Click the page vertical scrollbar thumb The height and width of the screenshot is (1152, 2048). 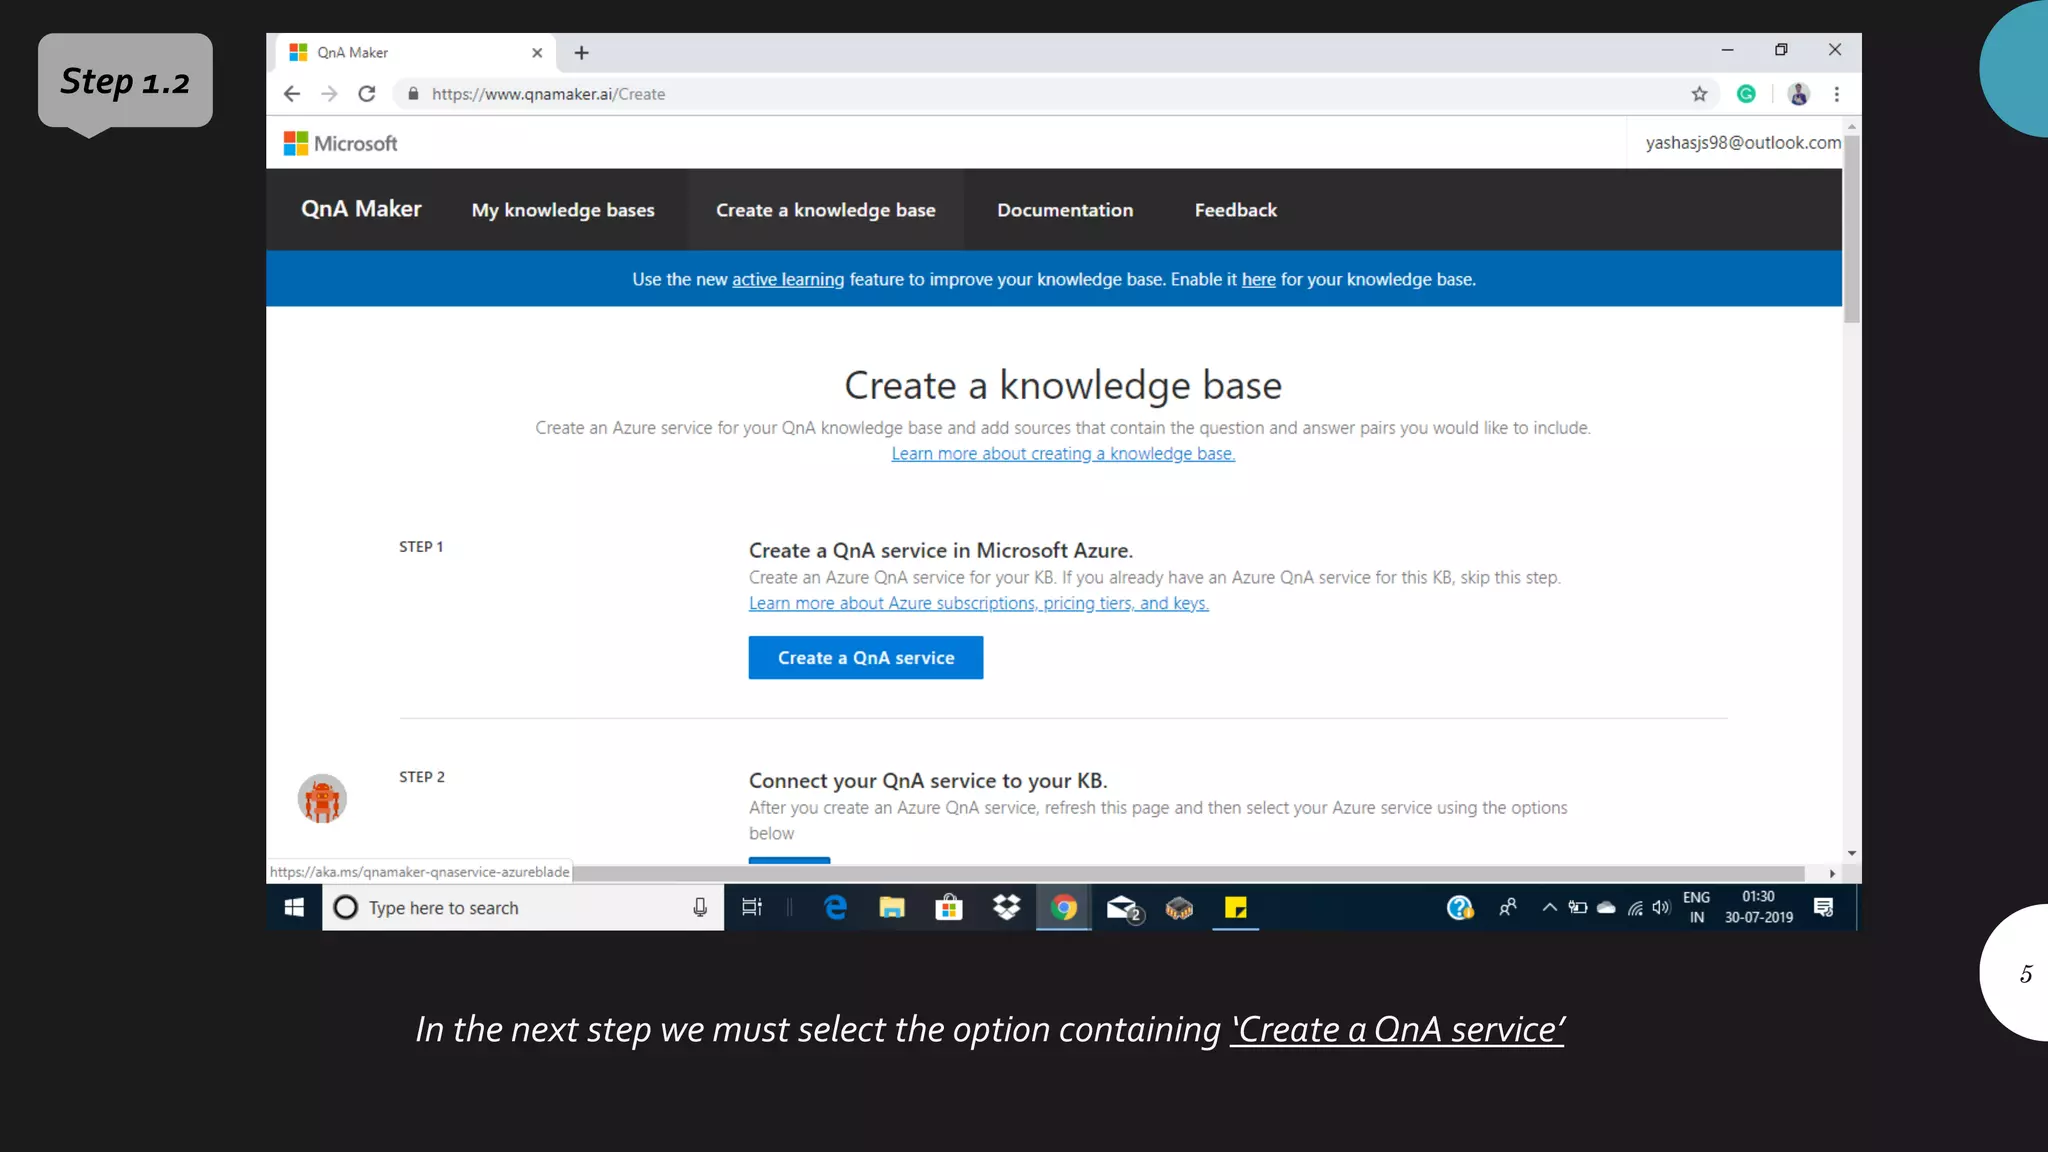[x=1852, y=229]
